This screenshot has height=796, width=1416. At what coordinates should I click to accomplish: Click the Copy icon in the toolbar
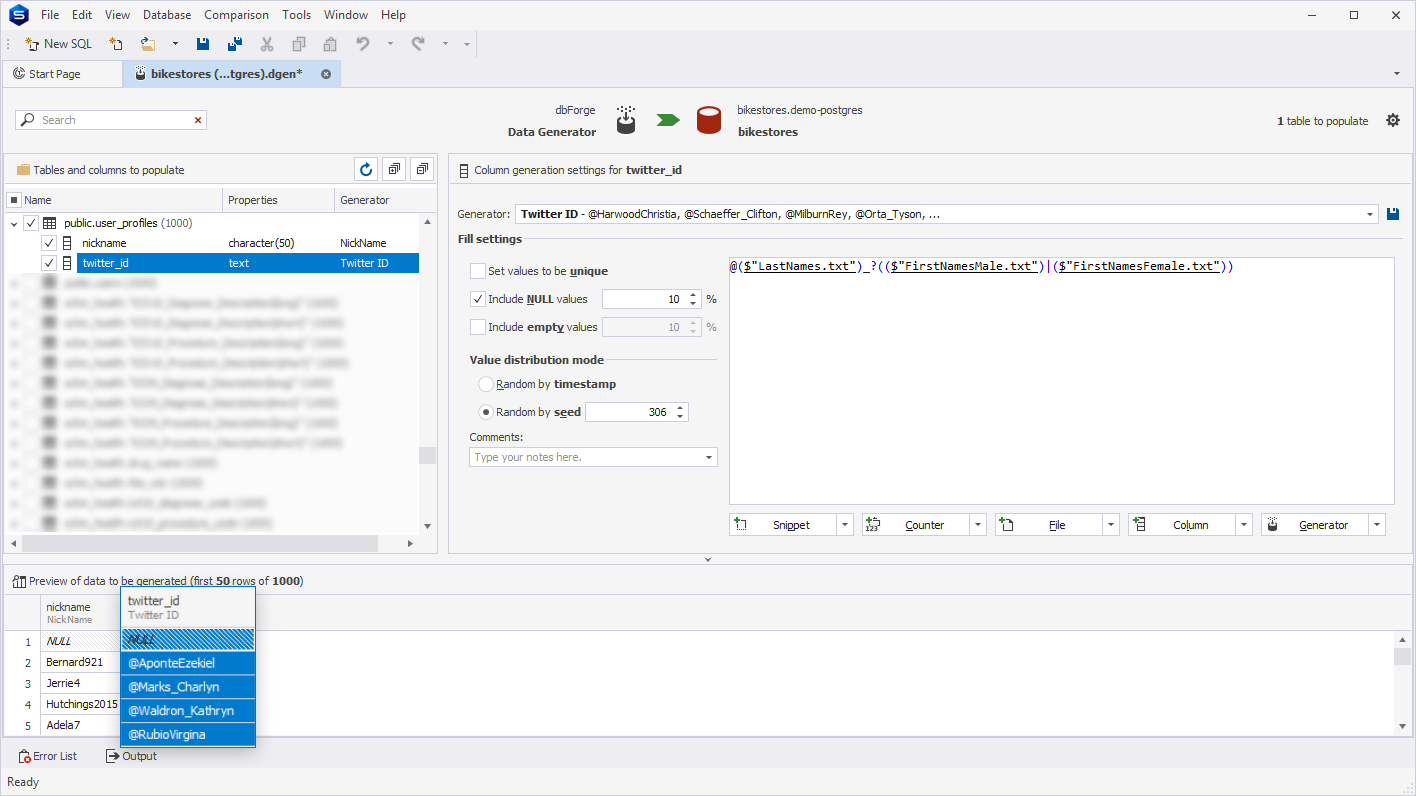click(298, 44)
